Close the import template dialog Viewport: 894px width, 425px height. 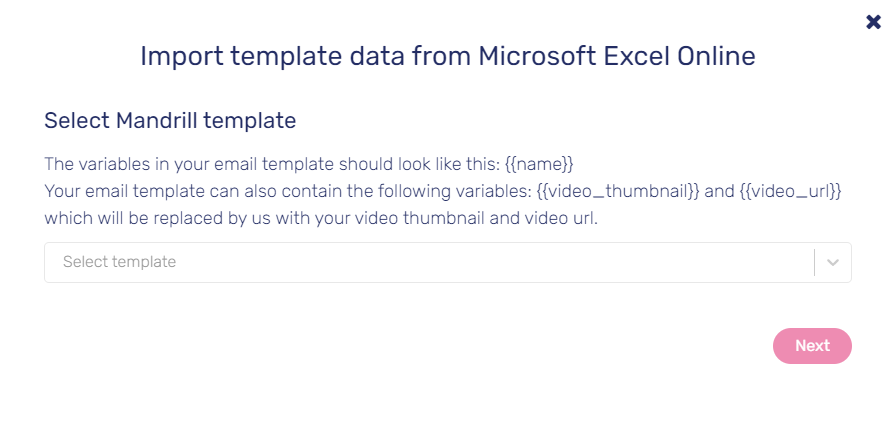[873, 22]
